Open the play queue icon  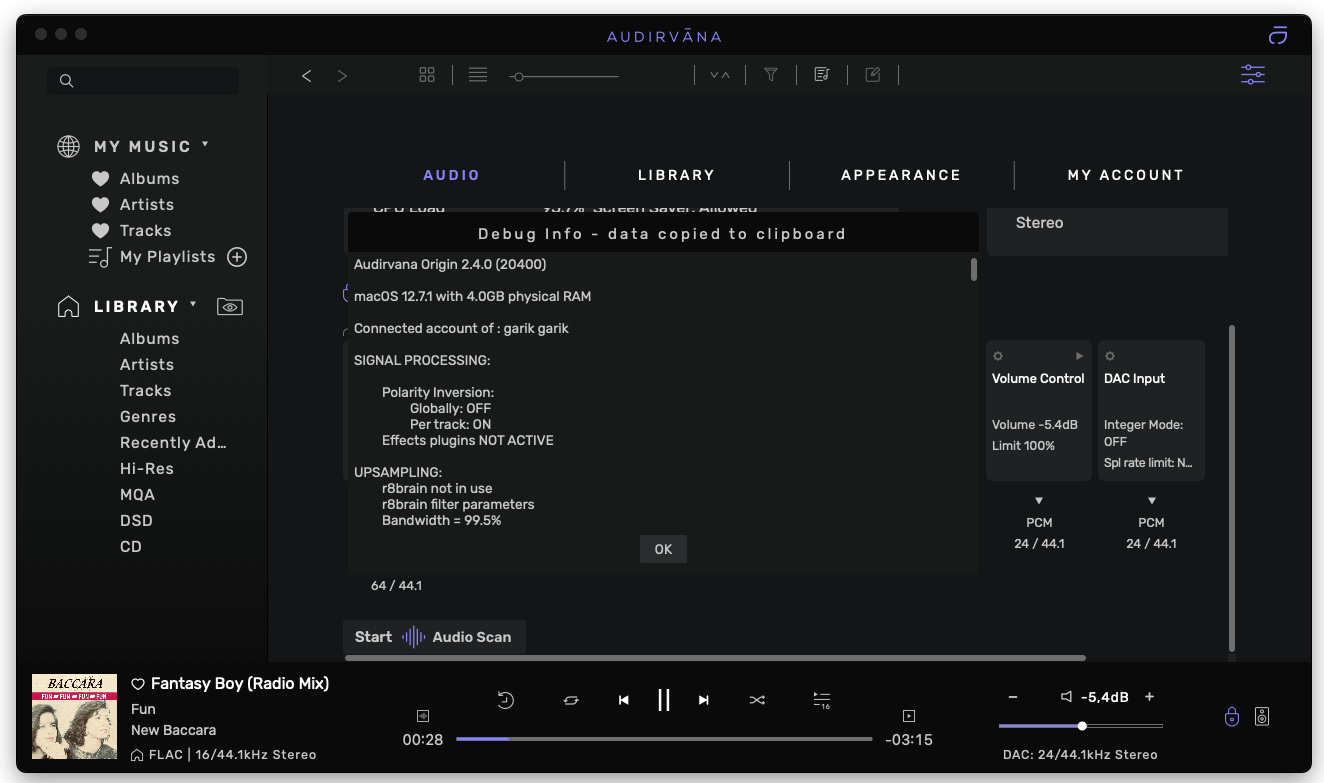821,700
